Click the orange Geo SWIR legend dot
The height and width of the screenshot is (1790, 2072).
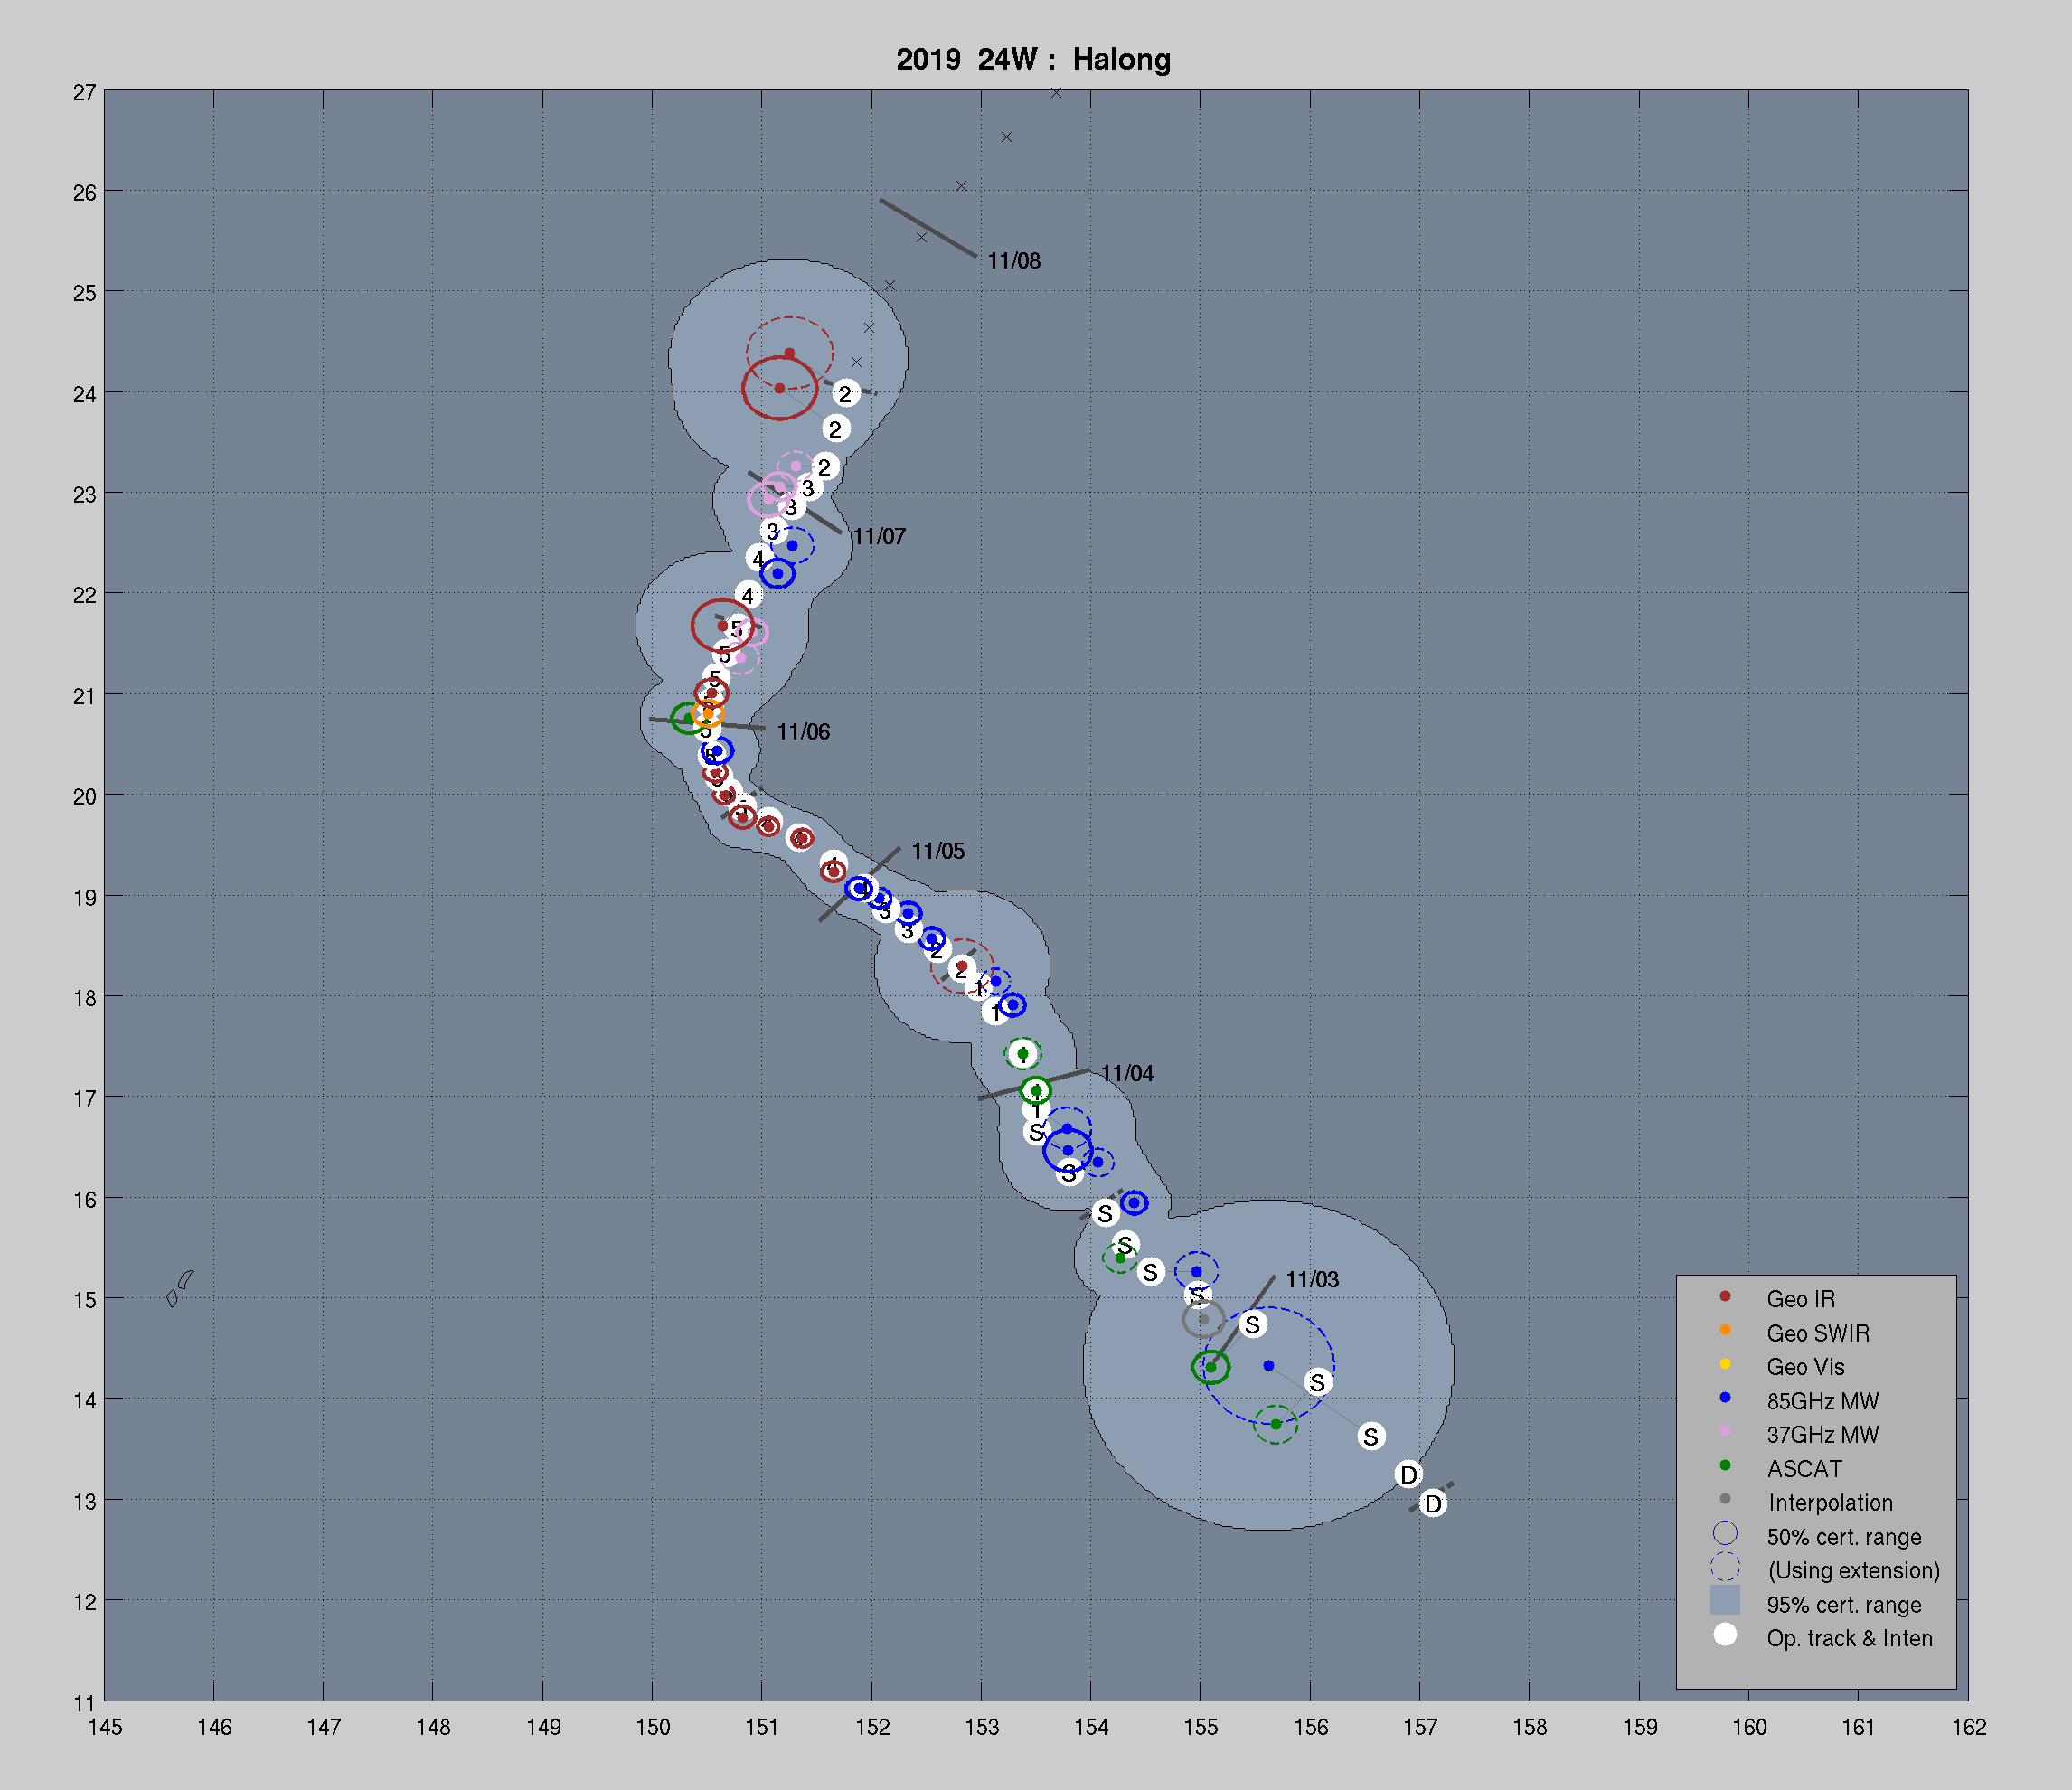[x=1724, y=1330]
